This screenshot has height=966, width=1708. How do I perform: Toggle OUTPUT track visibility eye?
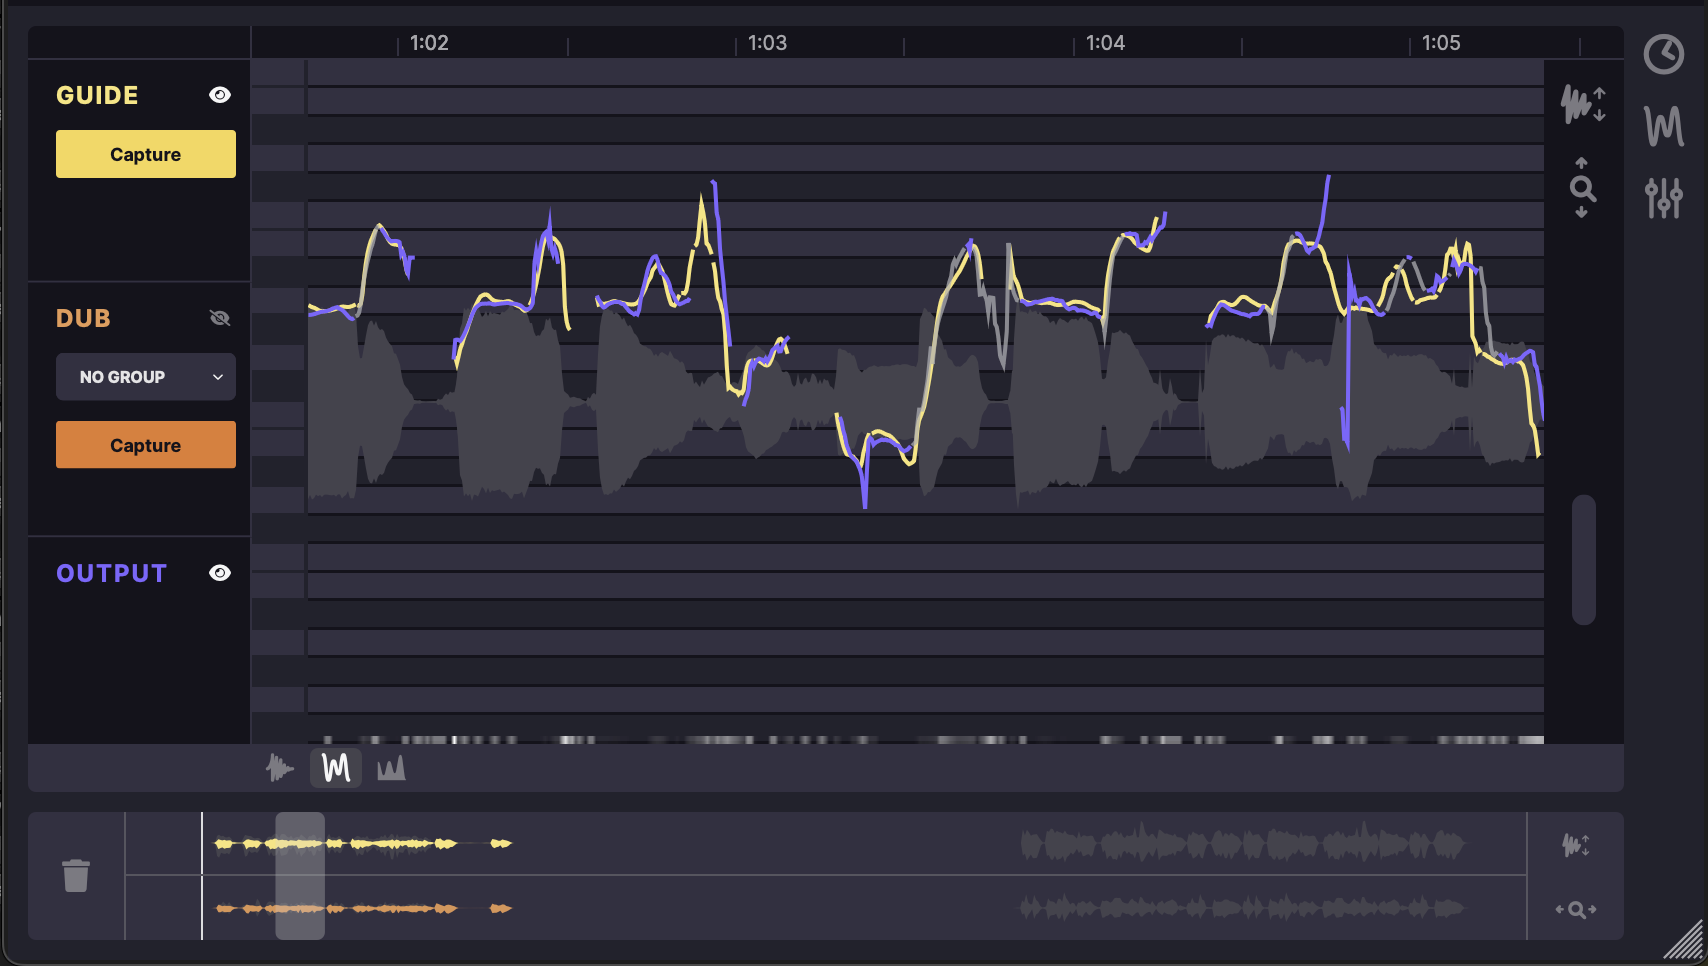[x=220, y=573]
